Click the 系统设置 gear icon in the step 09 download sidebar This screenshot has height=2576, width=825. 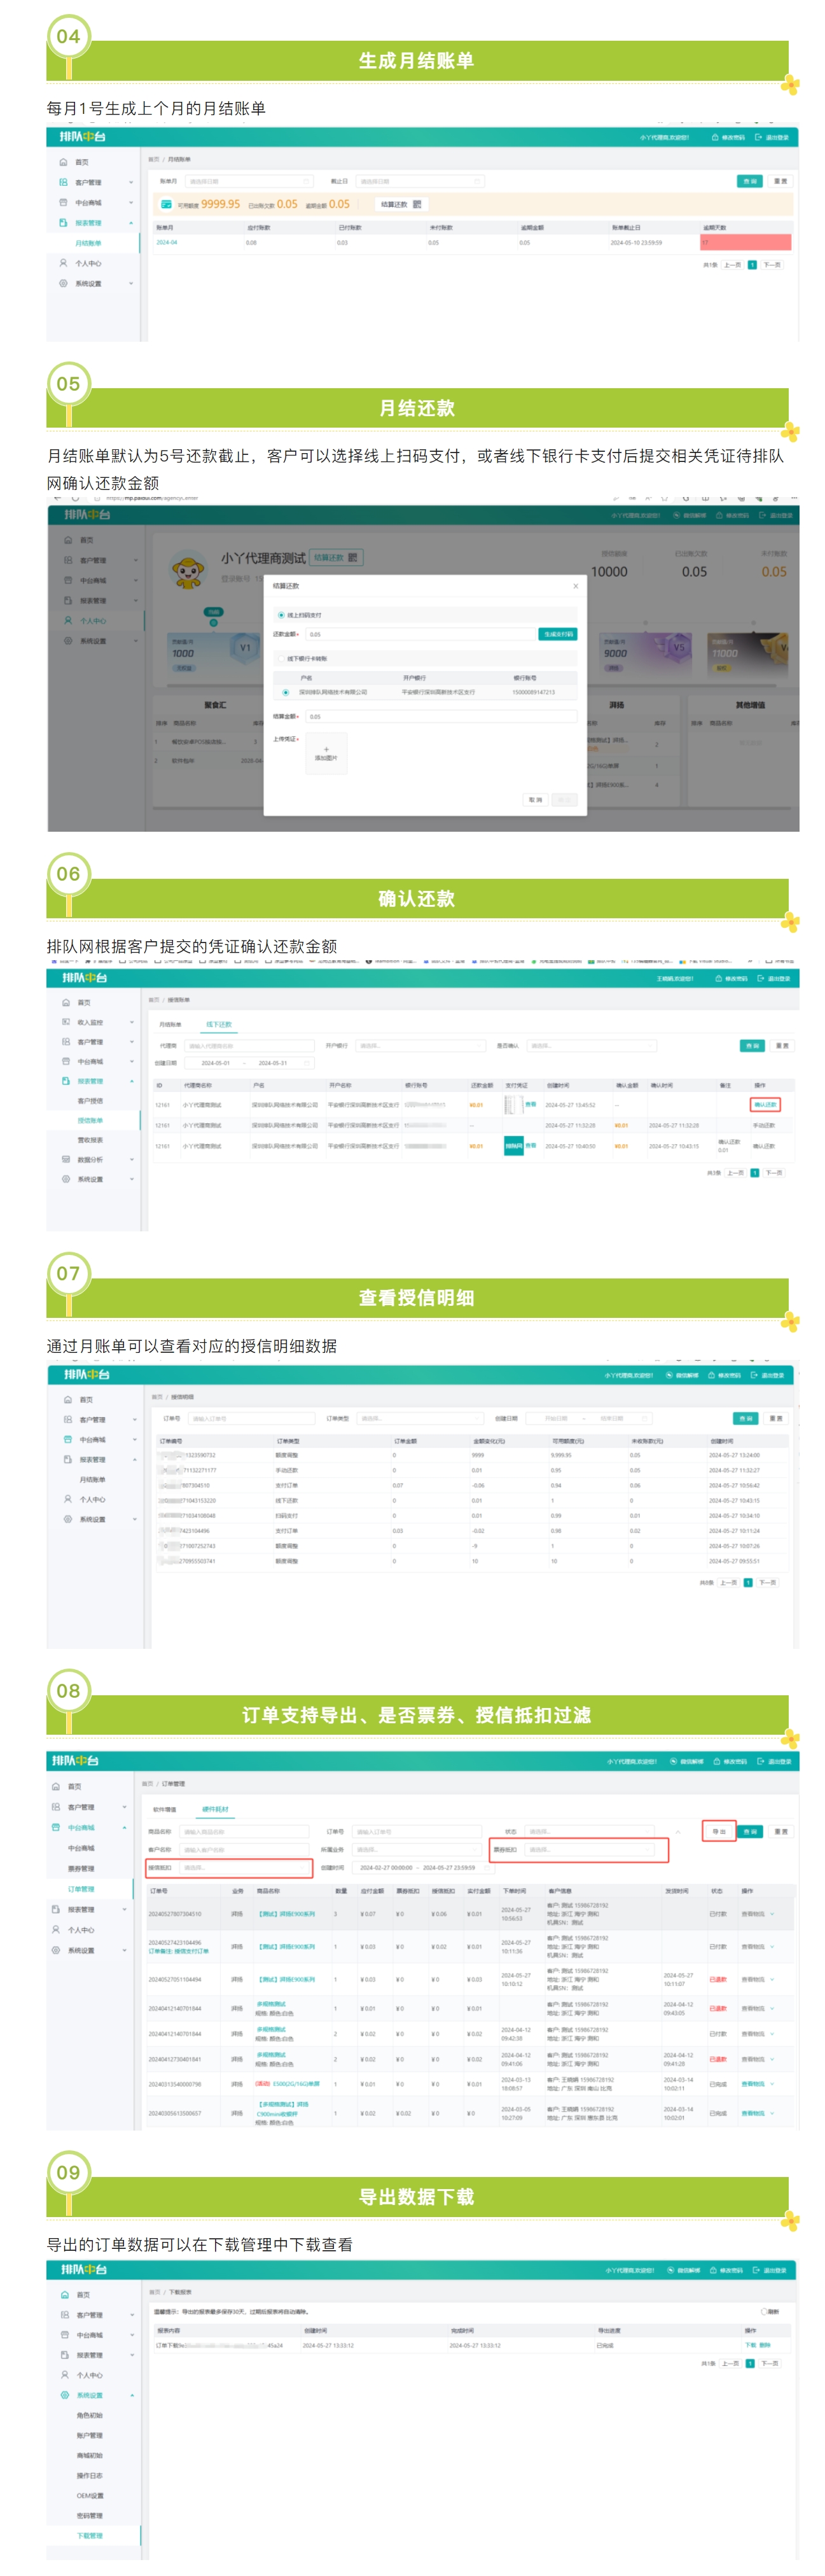(65, 2395)
